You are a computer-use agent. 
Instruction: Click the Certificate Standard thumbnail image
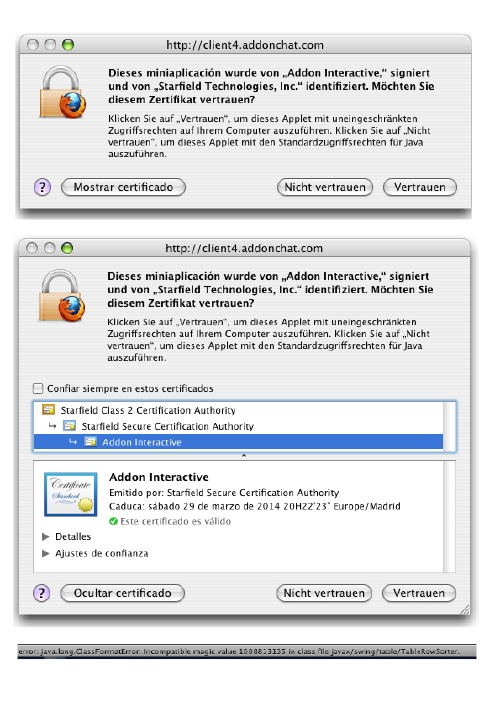click(x=71, y=494)
